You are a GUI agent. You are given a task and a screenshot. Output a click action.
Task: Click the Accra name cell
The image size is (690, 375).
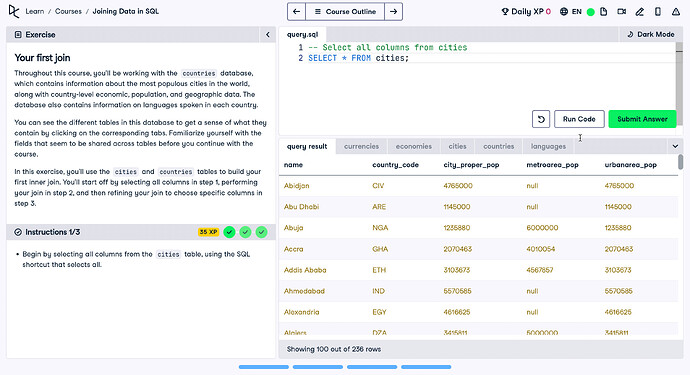coord(294,249)
